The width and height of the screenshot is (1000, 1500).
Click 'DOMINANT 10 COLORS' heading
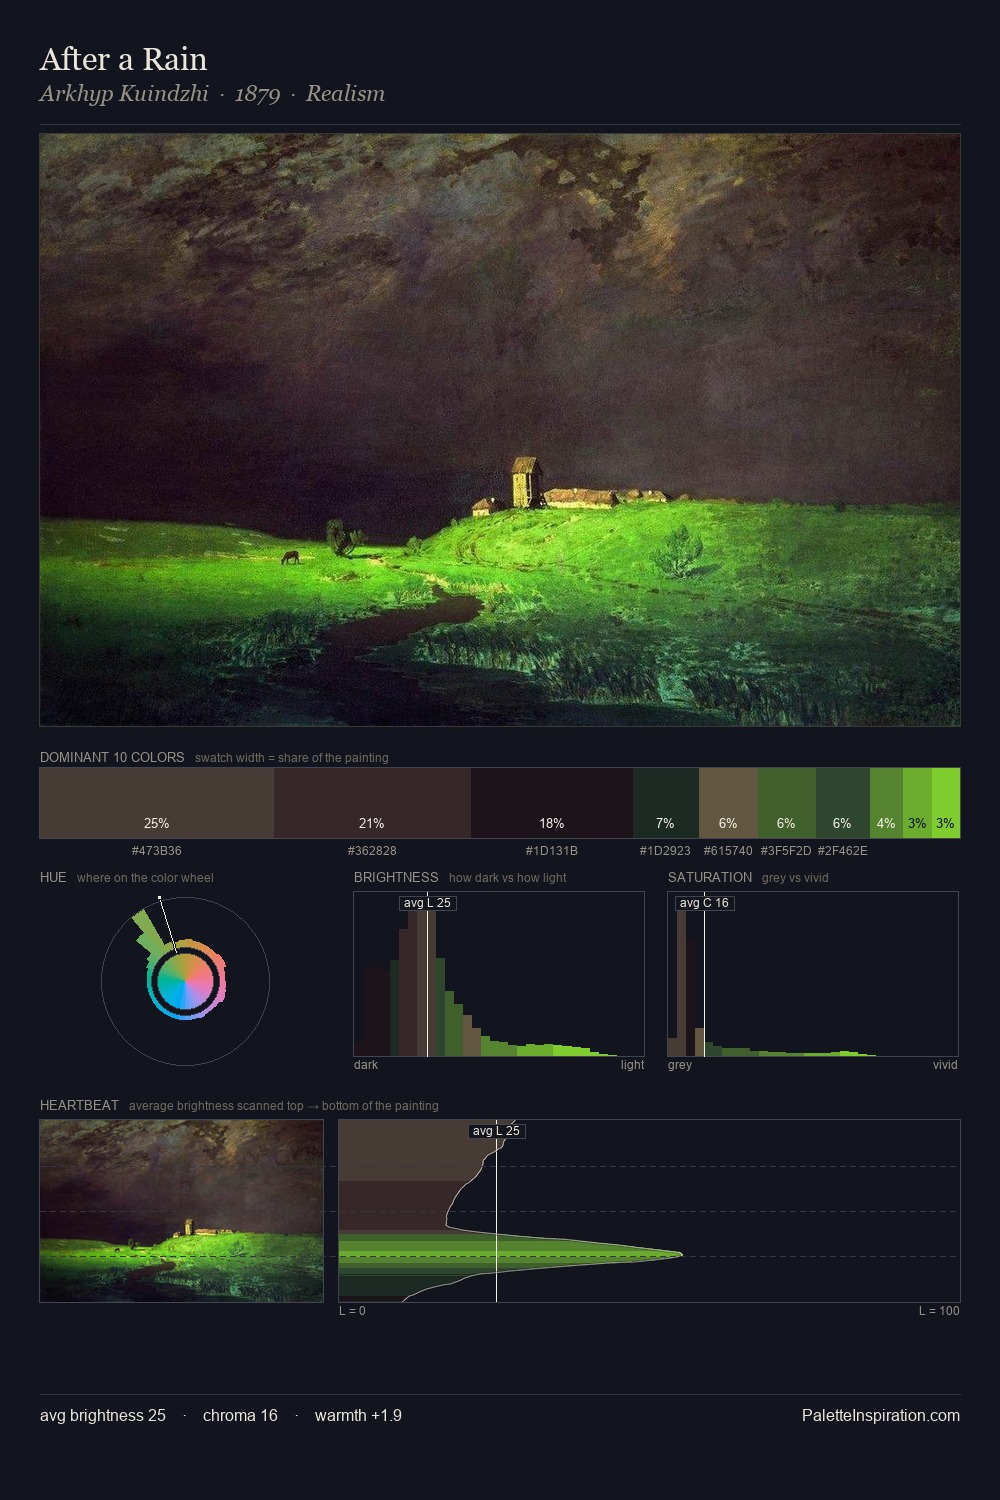point(112,757)
